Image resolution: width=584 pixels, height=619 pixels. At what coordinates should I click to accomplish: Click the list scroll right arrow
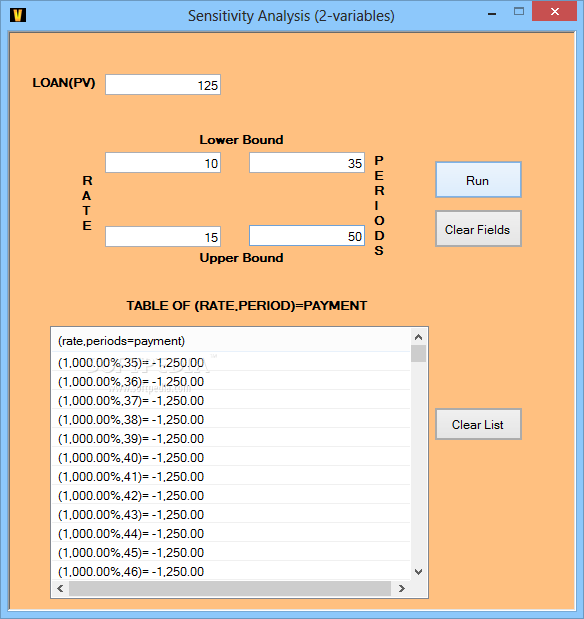point(402,589)
